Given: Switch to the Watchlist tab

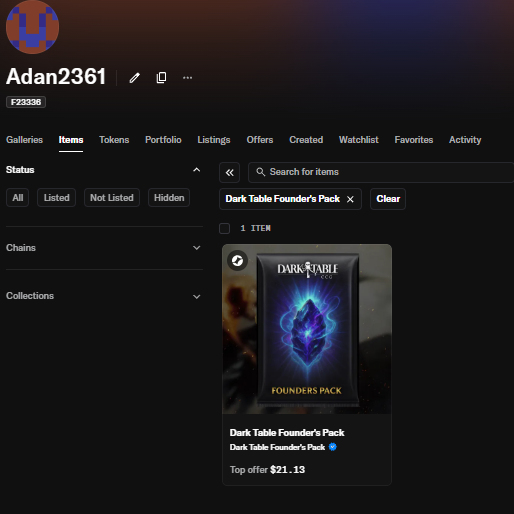Looking at the screenshot, I should [359, 140].
